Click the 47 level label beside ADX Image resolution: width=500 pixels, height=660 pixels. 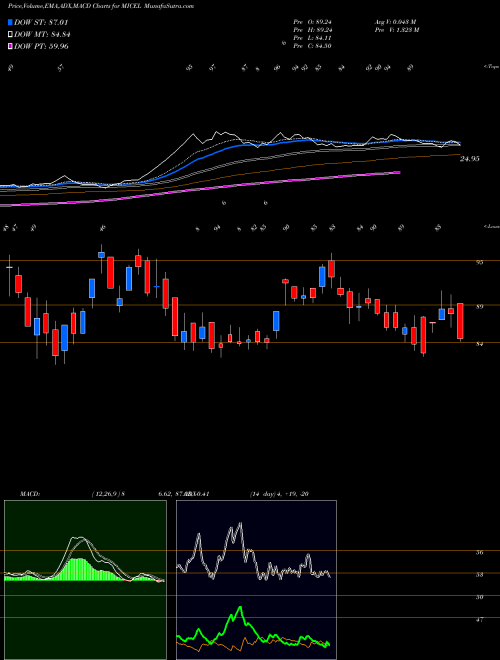point(479,620)
